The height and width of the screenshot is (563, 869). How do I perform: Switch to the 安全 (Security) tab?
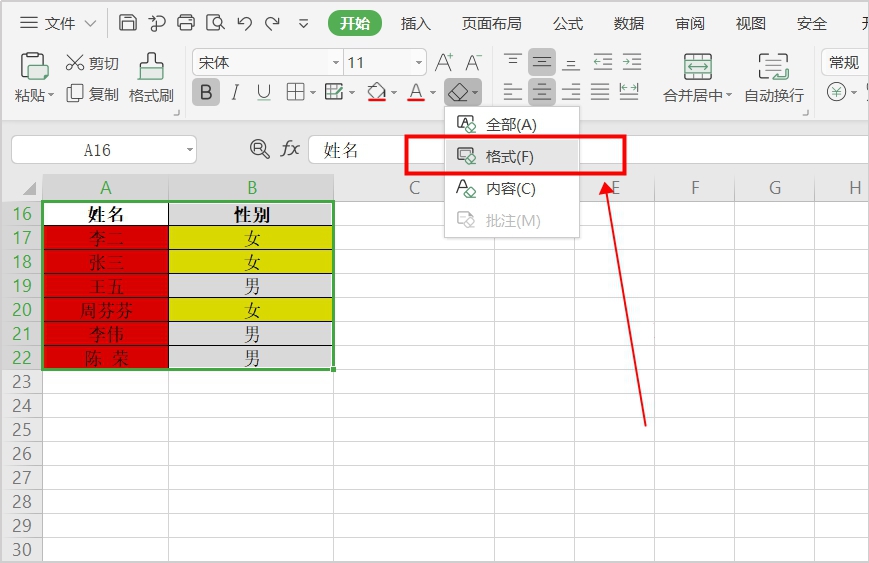point(812,23)
